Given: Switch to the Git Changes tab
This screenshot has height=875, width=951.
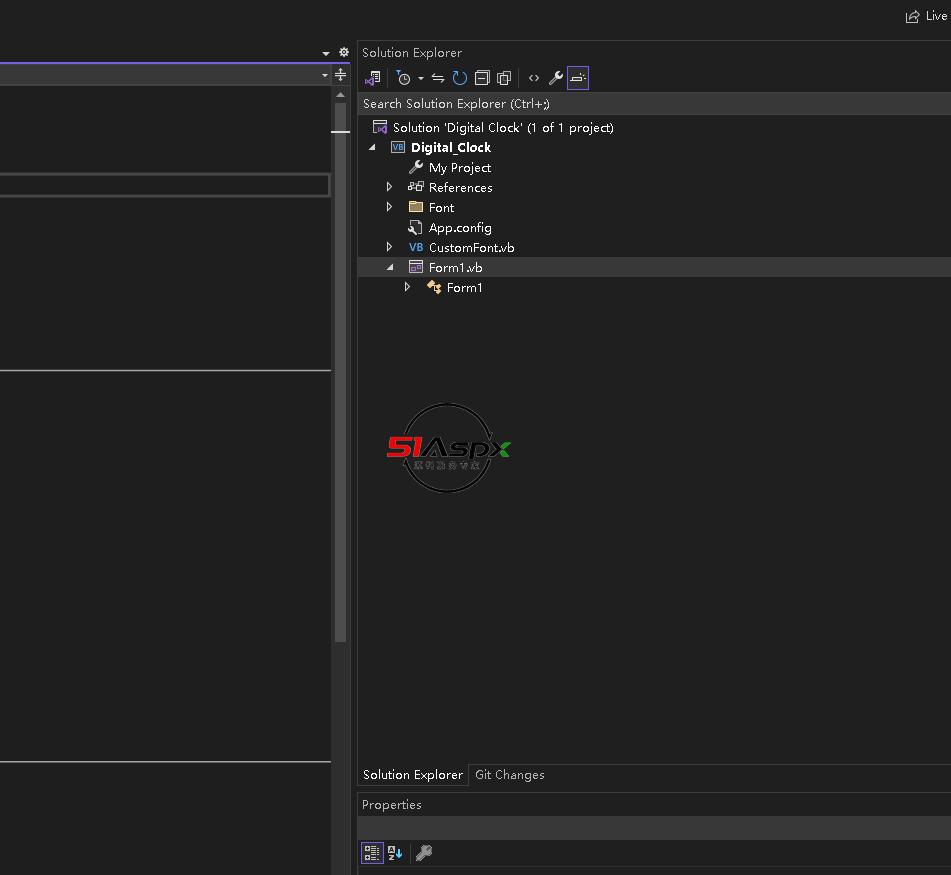Looking at the screenshot, I should [x=509, y=775].
